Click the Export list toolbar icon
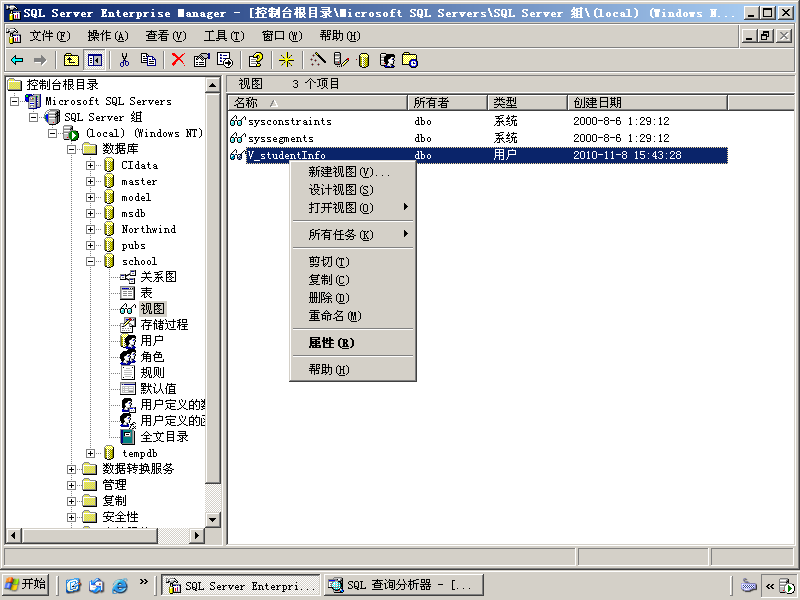 coord(224,60)
